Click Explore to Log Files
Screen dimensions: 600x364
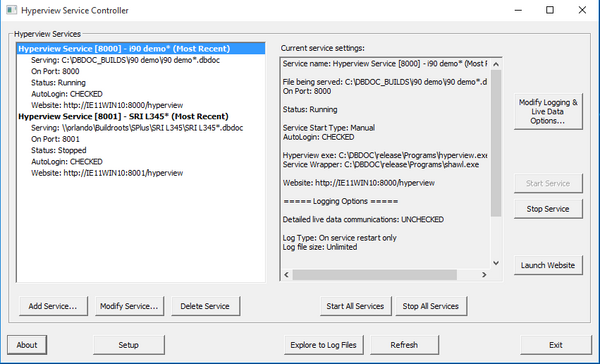click(324, 345)
